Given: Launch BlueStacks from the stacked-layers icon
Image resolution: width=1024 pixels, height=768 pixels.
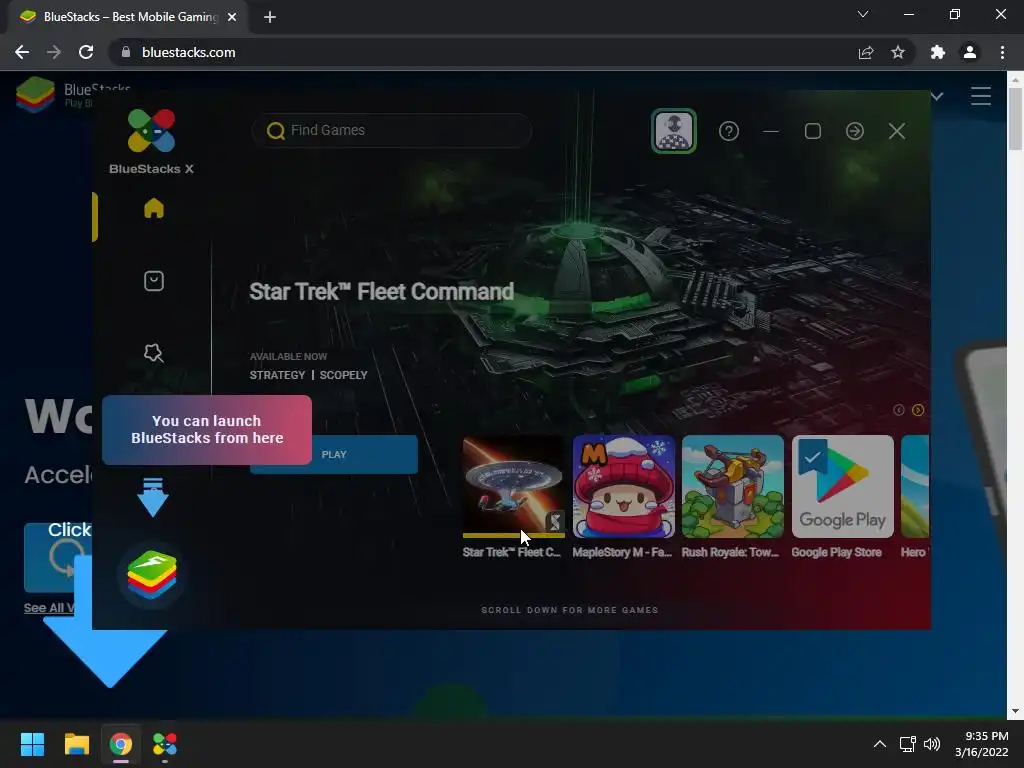Looking at the screenshot, I should pyautogui.click(x=152, y=575).
